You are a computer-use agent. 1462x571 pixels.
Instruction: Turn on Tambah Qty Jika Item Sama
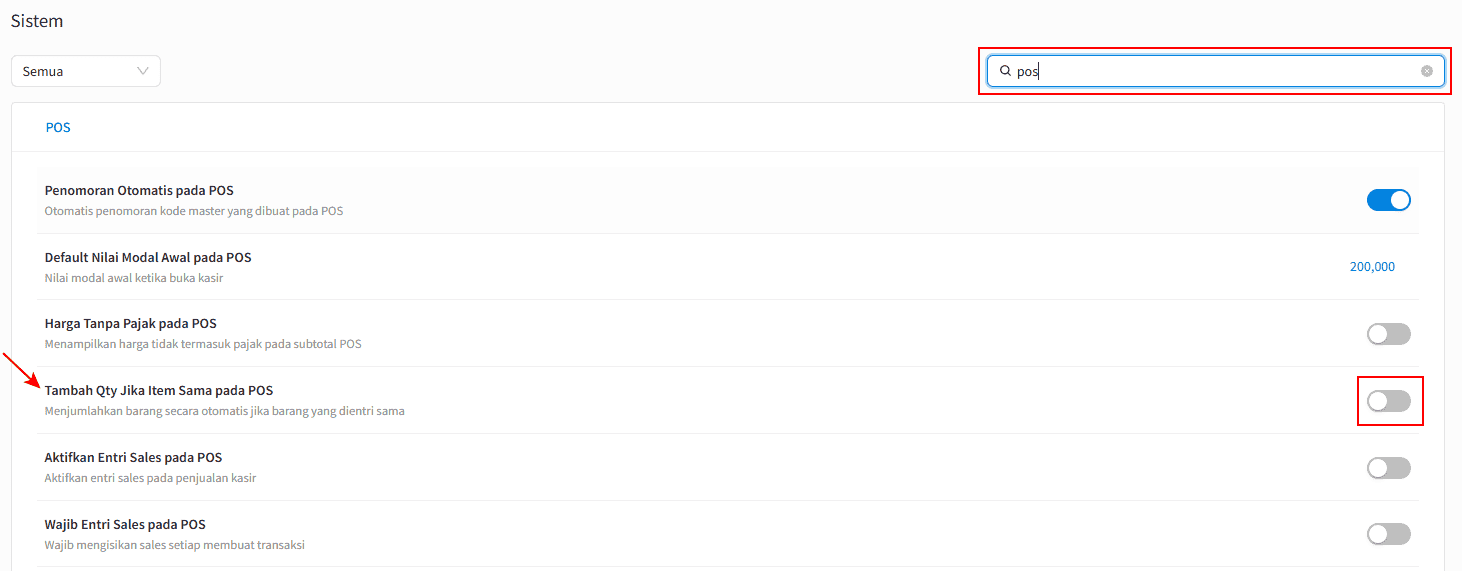(x=1389, y=401)
